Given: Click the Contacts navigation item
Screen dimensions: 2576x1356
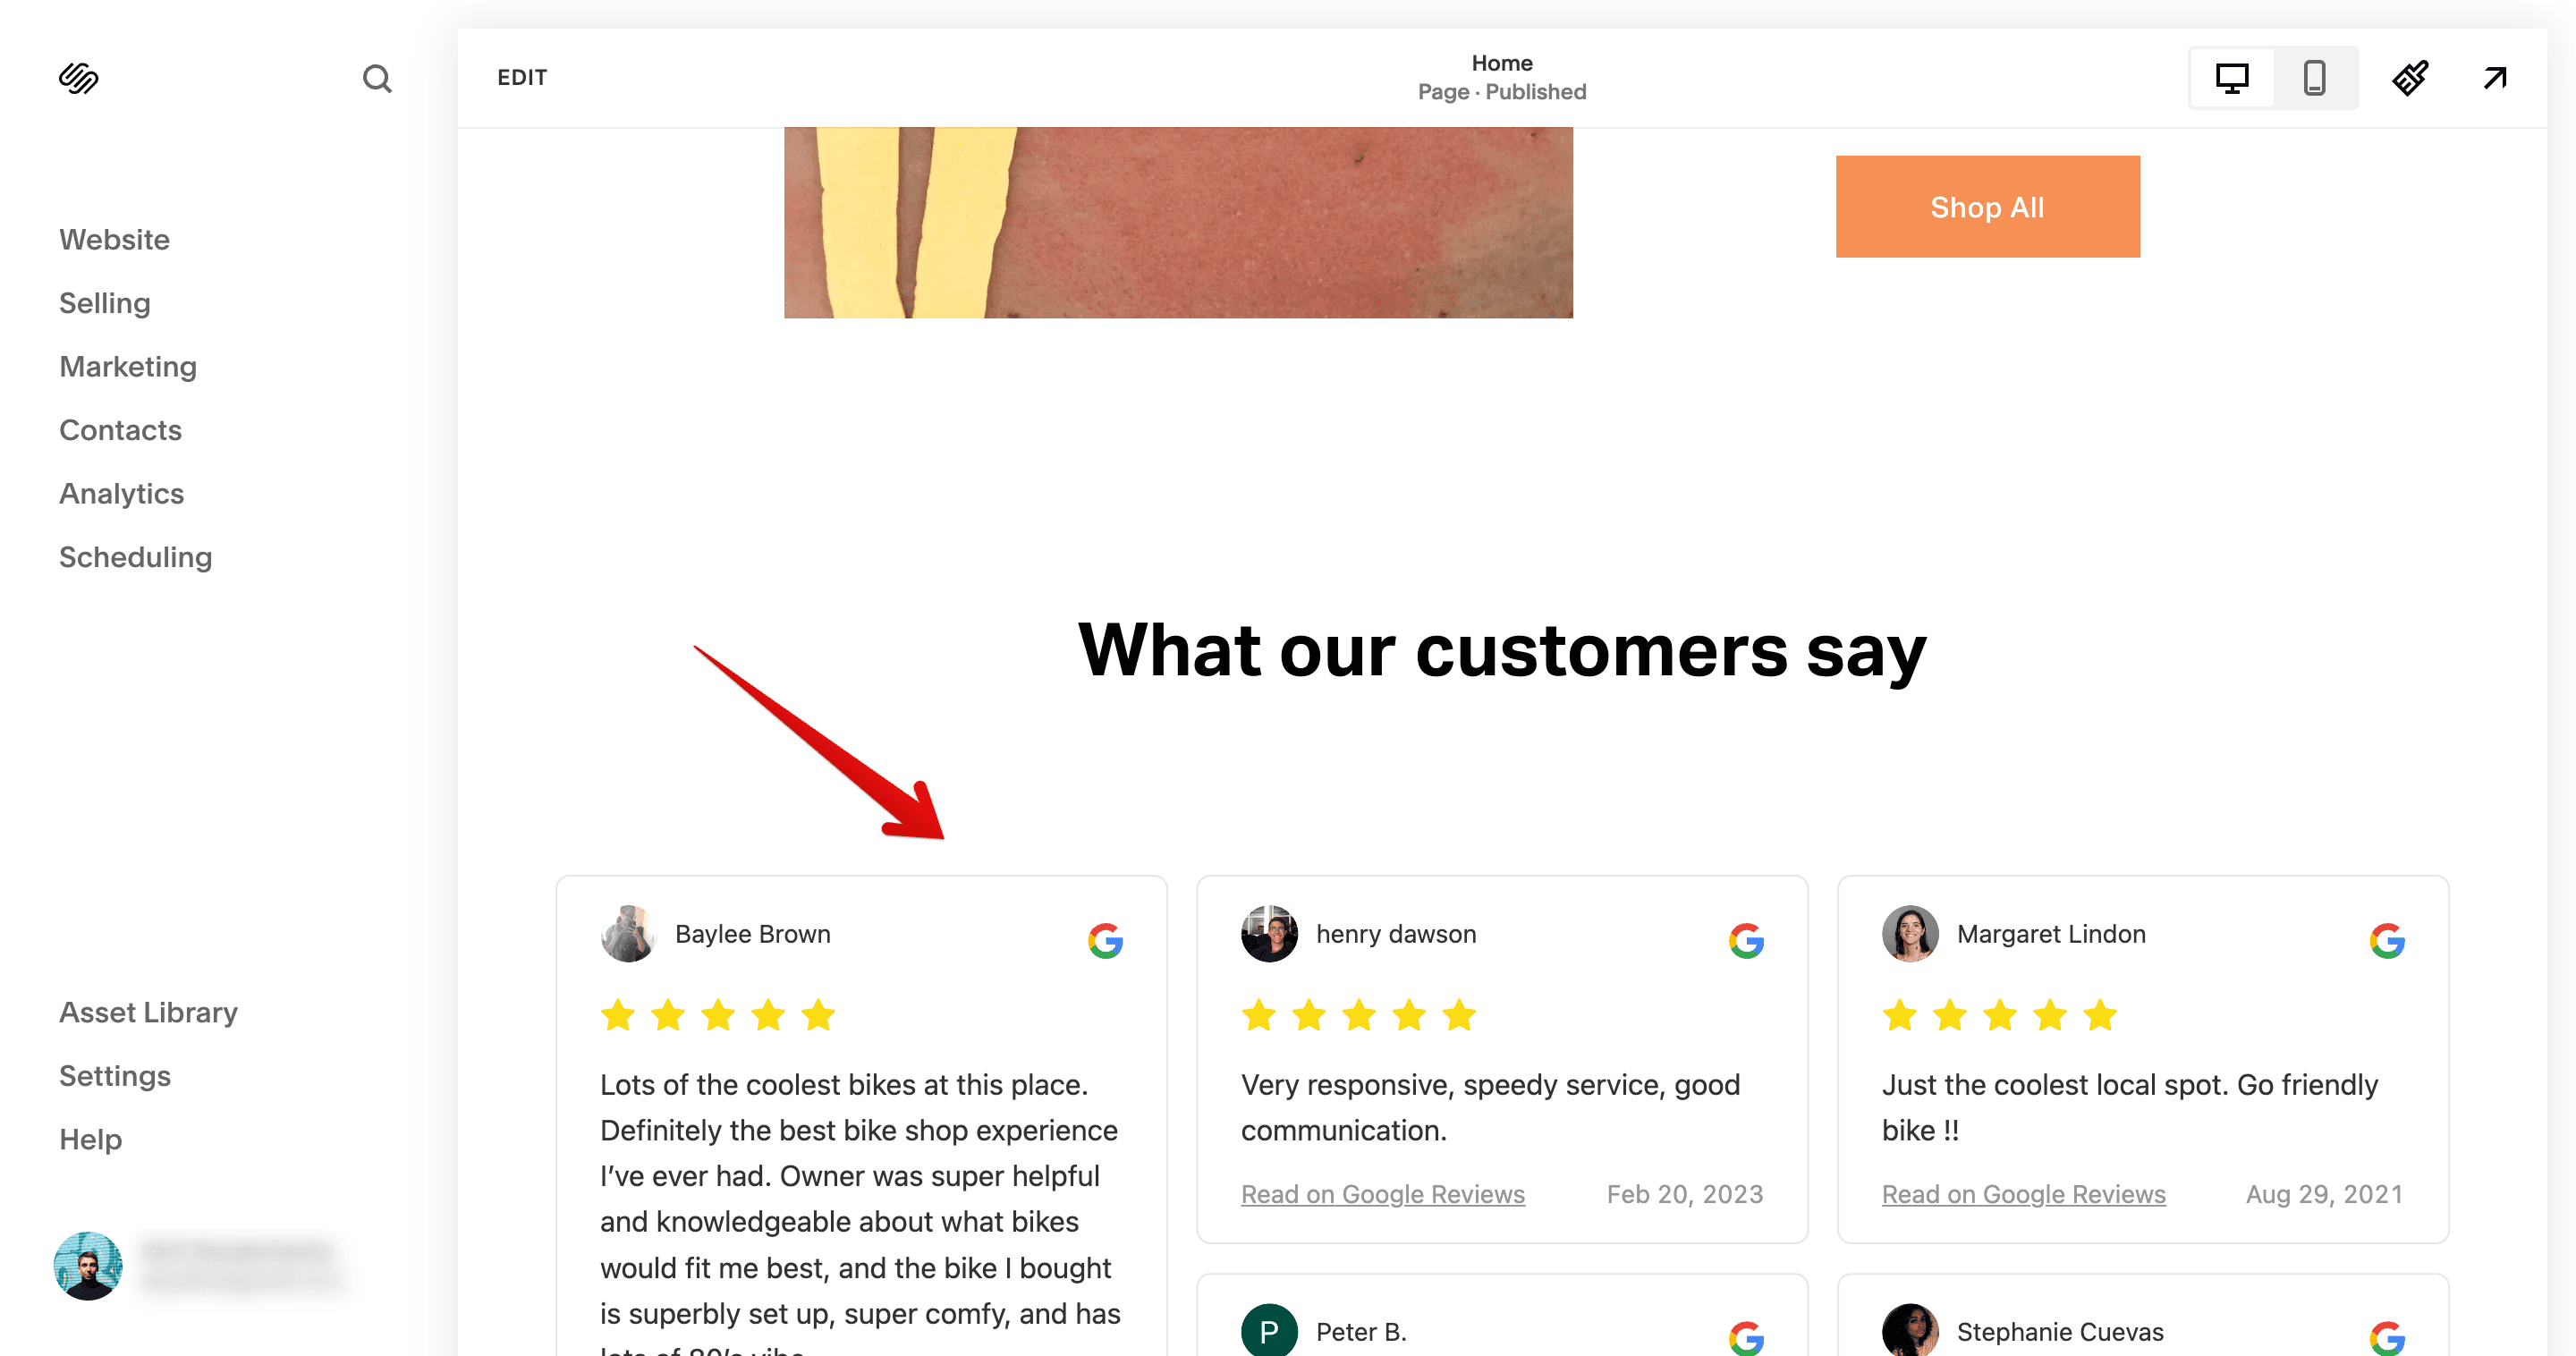Looking at the screenshot, I should [121, 429].
